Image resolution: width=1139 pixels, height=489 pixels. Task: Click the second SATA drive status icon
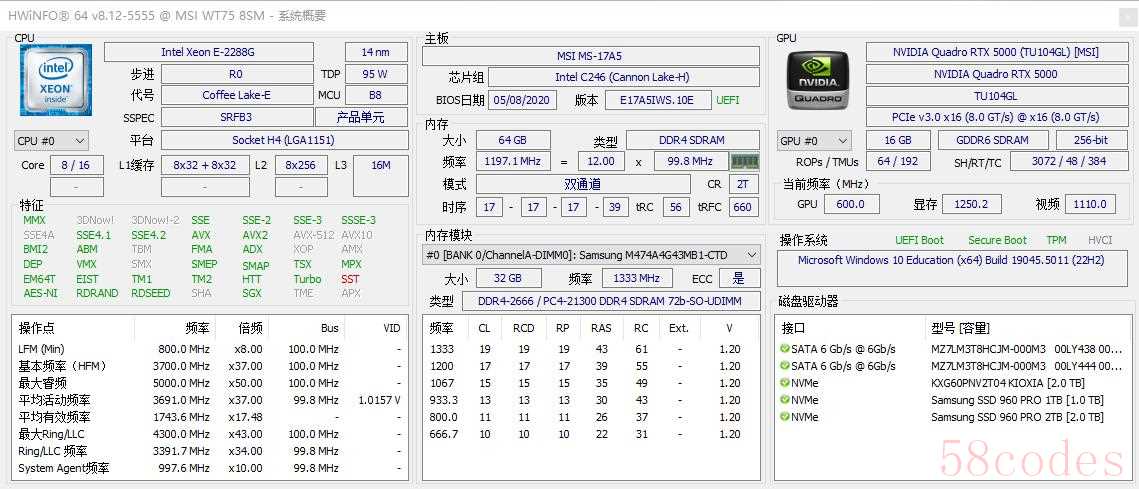click(x=784, y=366)
